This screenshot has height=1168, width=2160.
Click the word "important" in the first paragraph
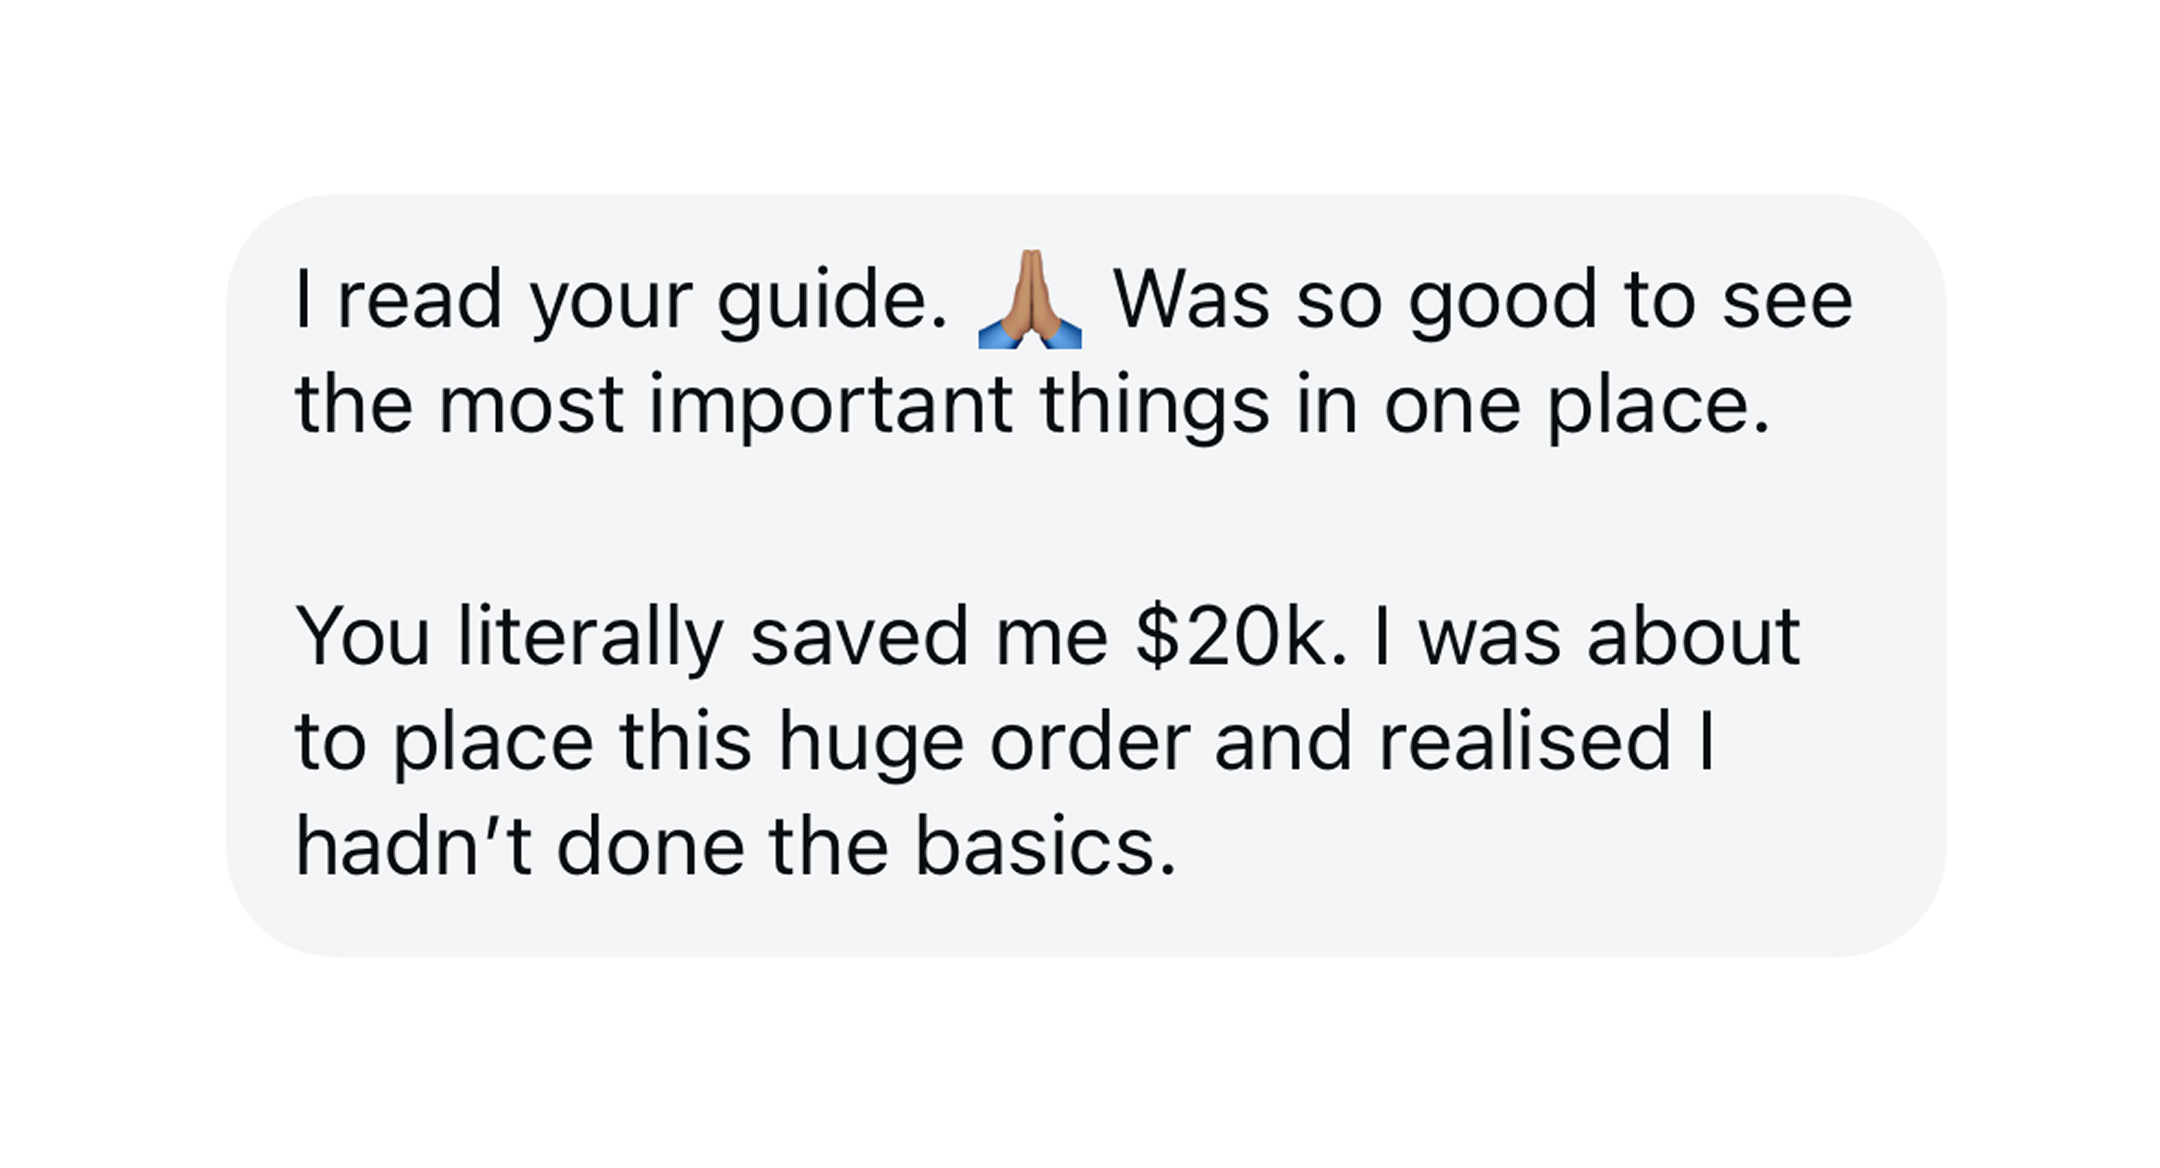click(x=830, y=406)
